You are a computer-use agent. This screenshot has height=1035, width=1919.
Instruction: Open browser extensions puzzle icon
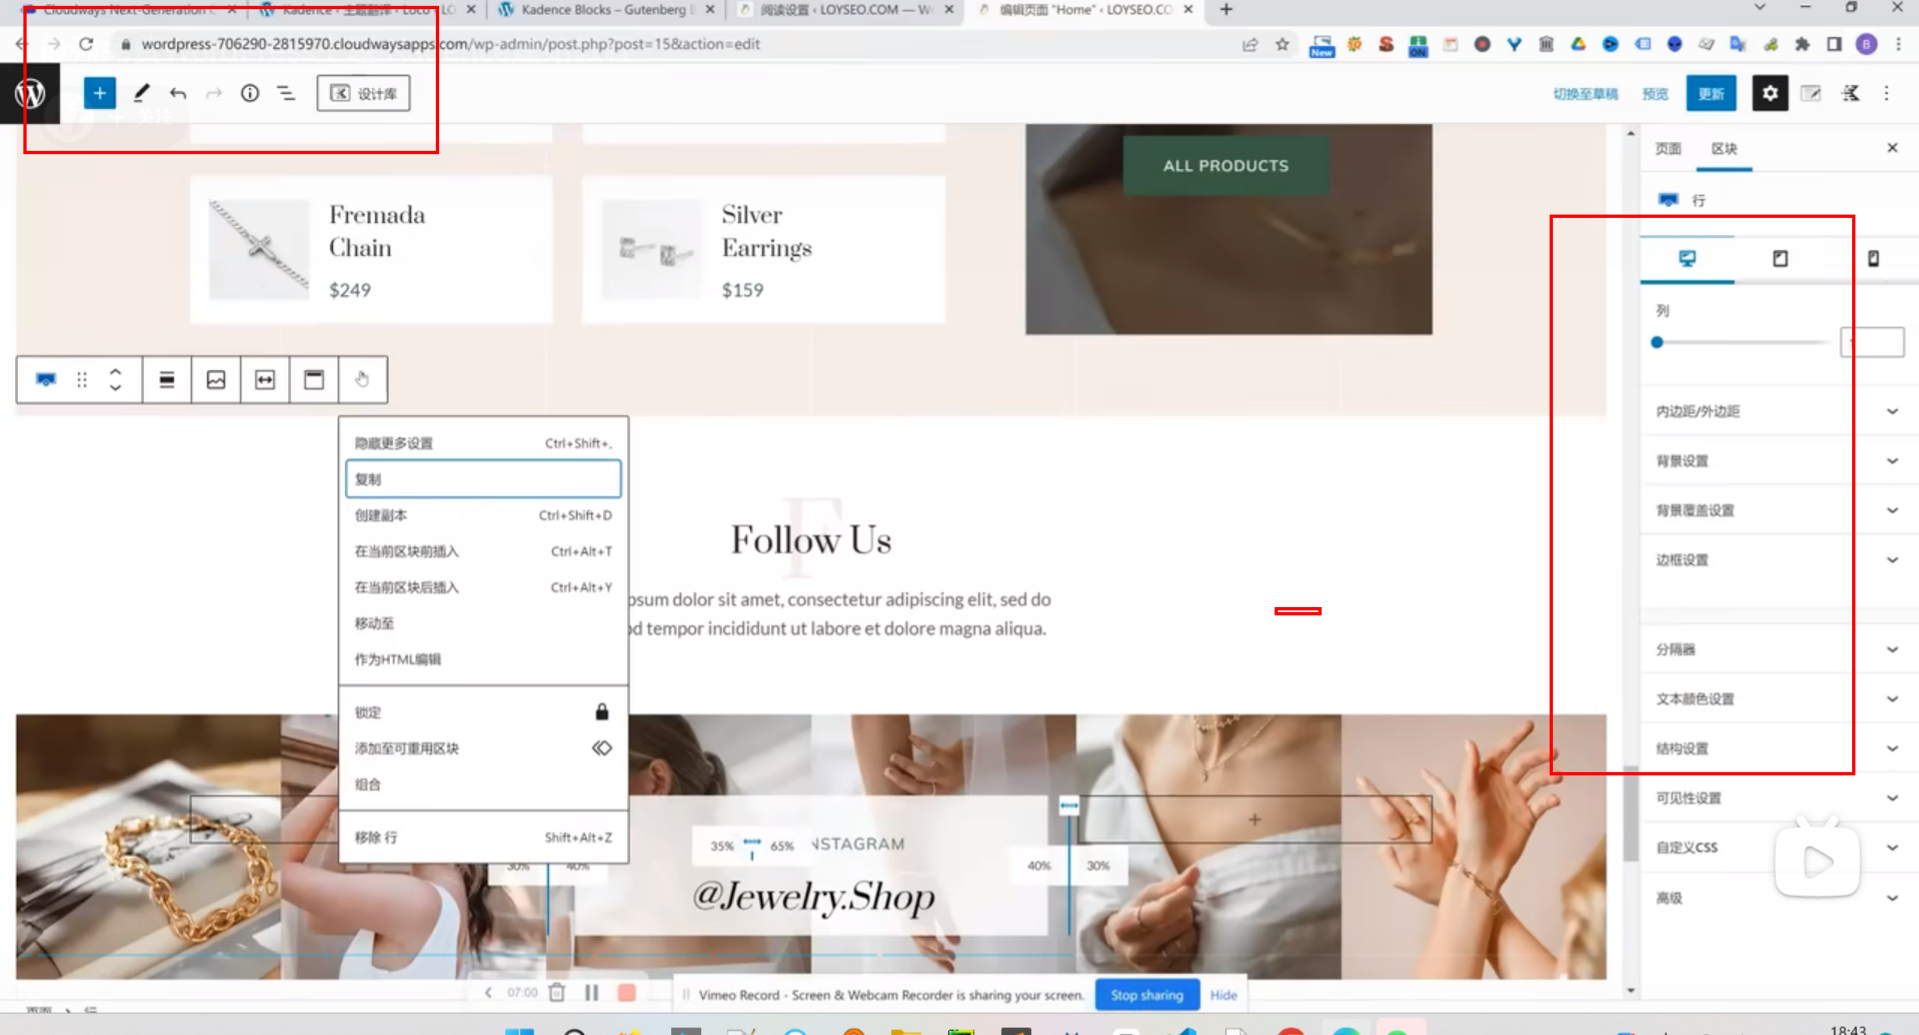[x=1802, y=44]
